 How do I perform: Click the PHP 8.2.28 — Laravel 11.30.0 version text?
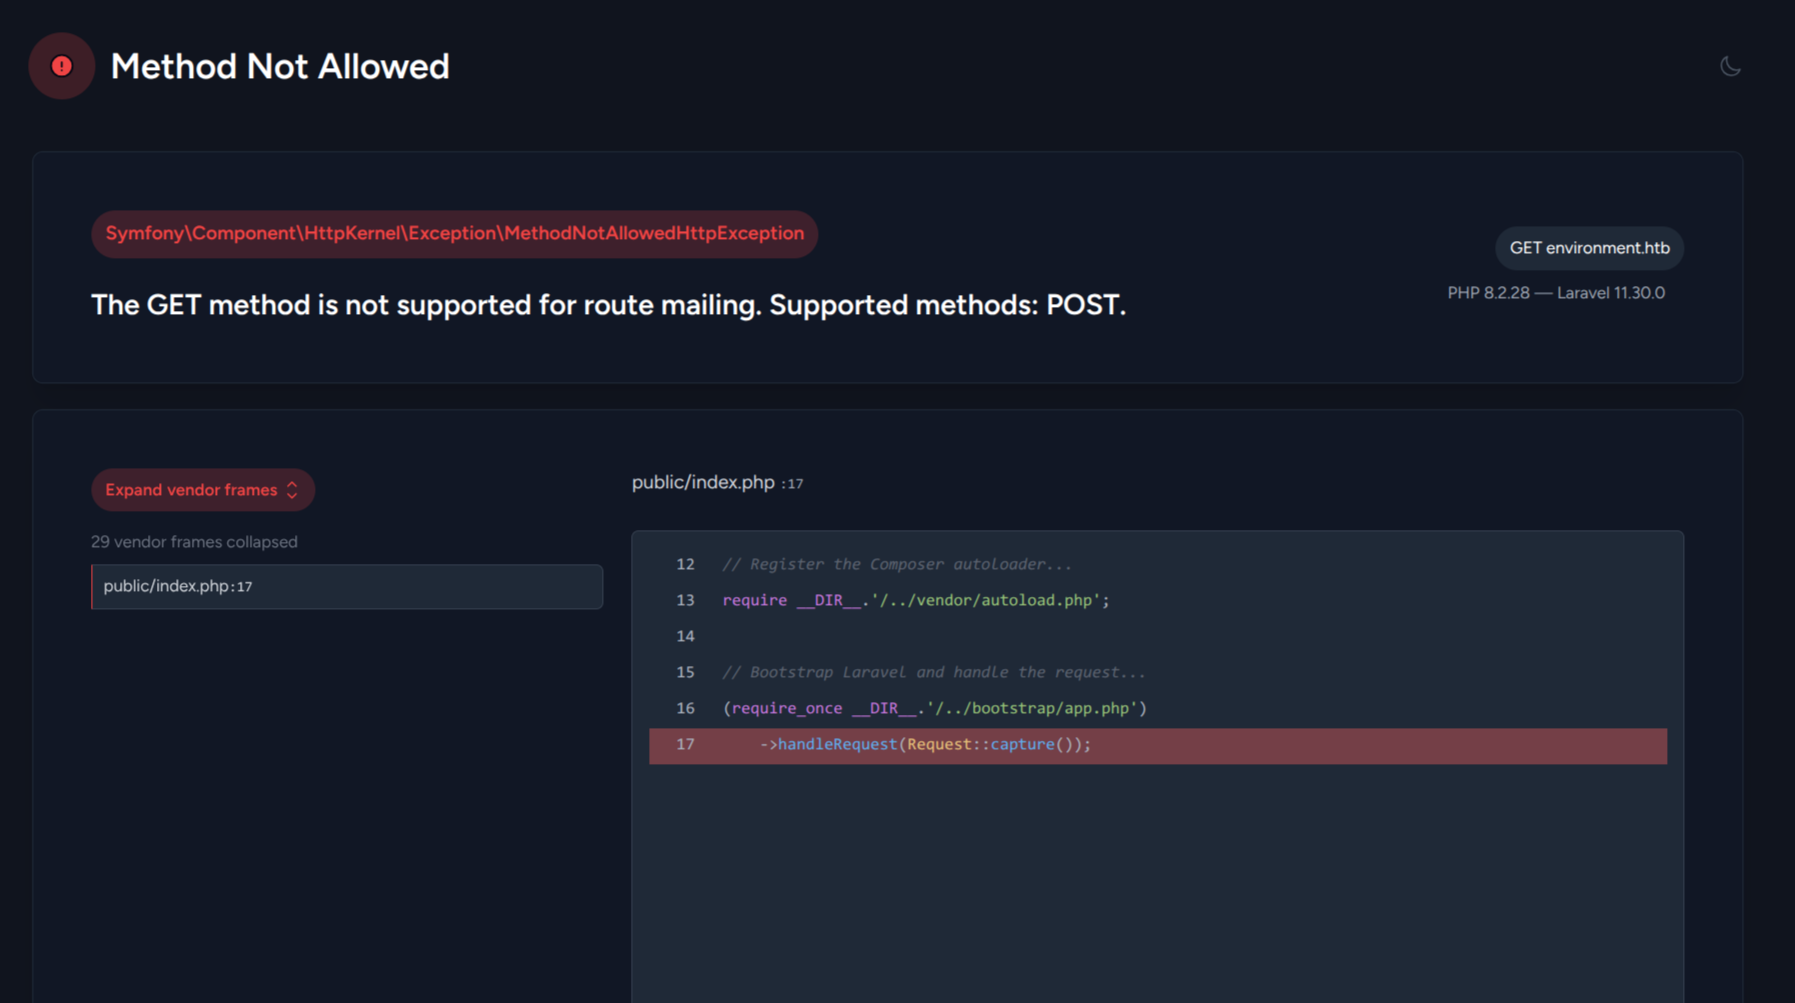(1555, 293)
